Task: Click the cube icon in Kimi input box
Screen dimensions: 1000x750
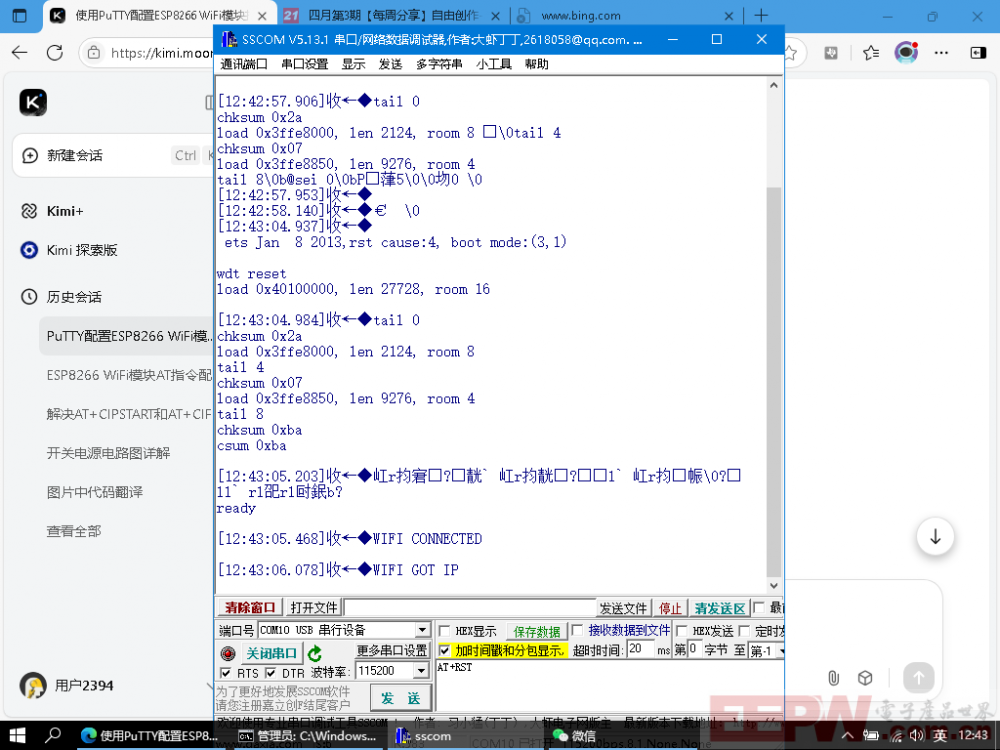Action: point(865,677)
